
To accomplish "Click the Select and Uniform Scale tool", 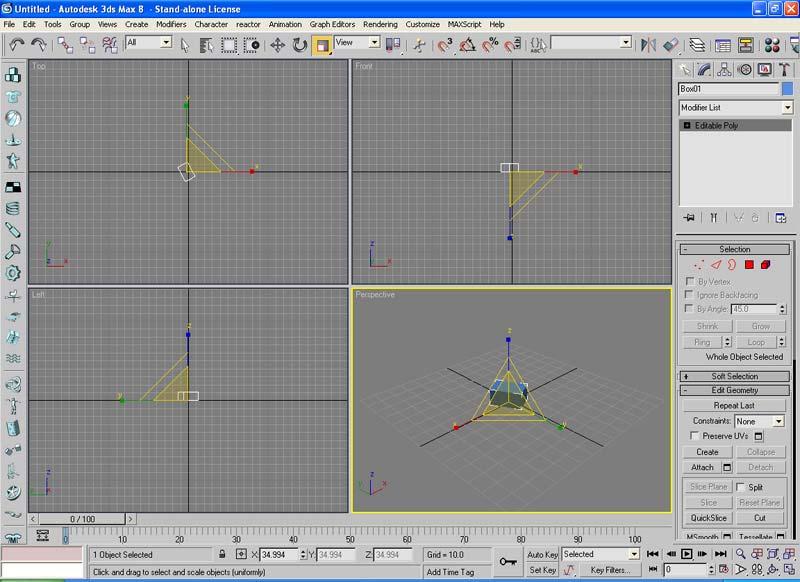I will [322, 45].
